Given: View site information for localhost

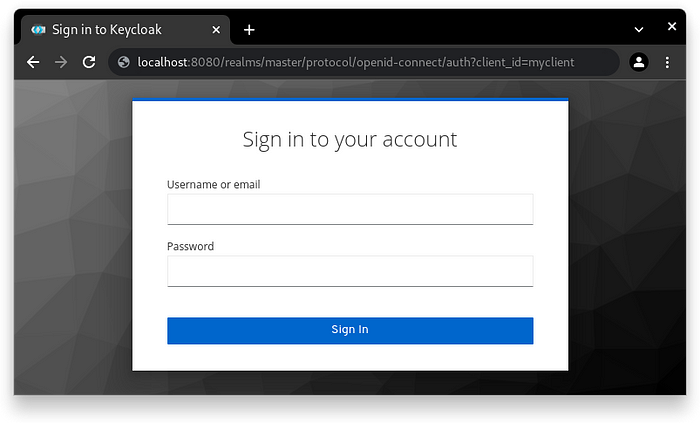Looking at the screenshot, I should (x=124, y=62).
